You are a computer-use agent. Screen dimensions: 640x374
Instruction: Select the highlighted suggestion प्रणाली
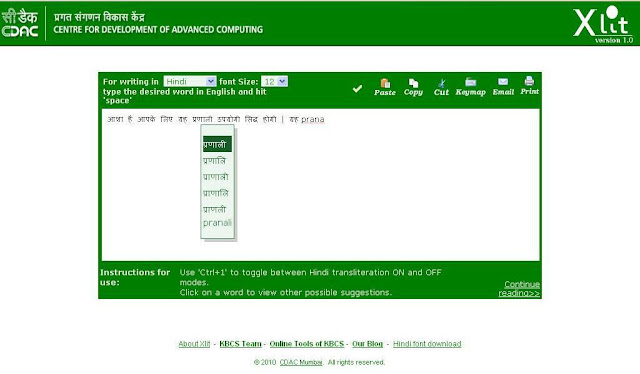click(x=217, y=144)
